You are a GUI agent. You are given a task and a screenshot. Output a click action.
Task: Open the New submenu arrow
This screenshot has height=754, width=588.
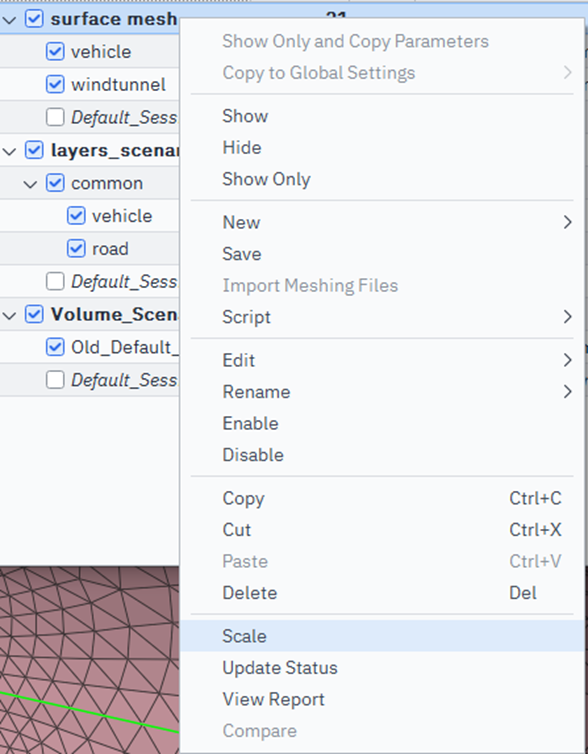567,222
